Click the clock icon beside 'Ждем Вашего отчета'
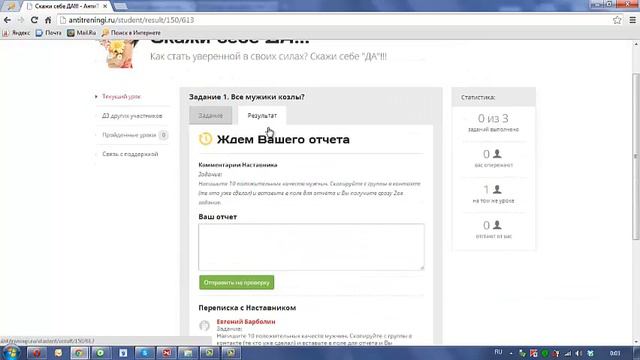Image resolution: width=640 pixels, height=360 pixels. (205, 139)
